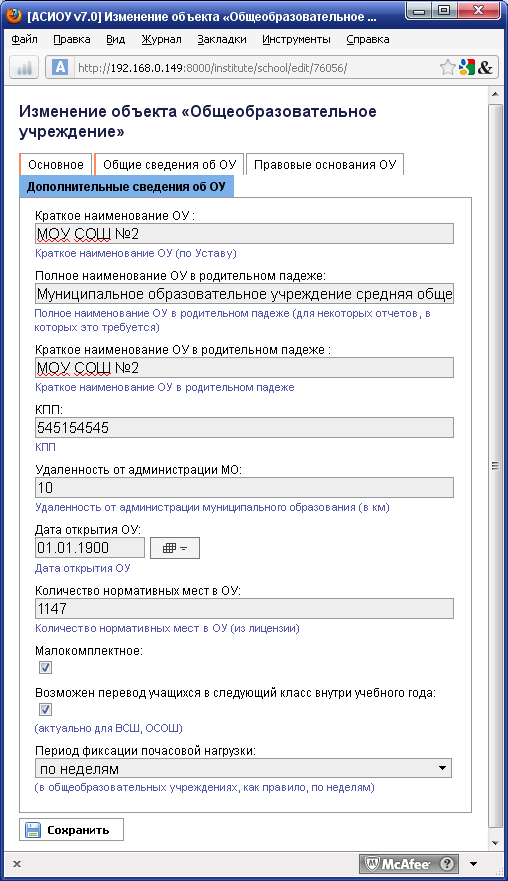Click the status bar close X icon
The height and width of the screenshot is (881, 508).
(x=17, y=864)
